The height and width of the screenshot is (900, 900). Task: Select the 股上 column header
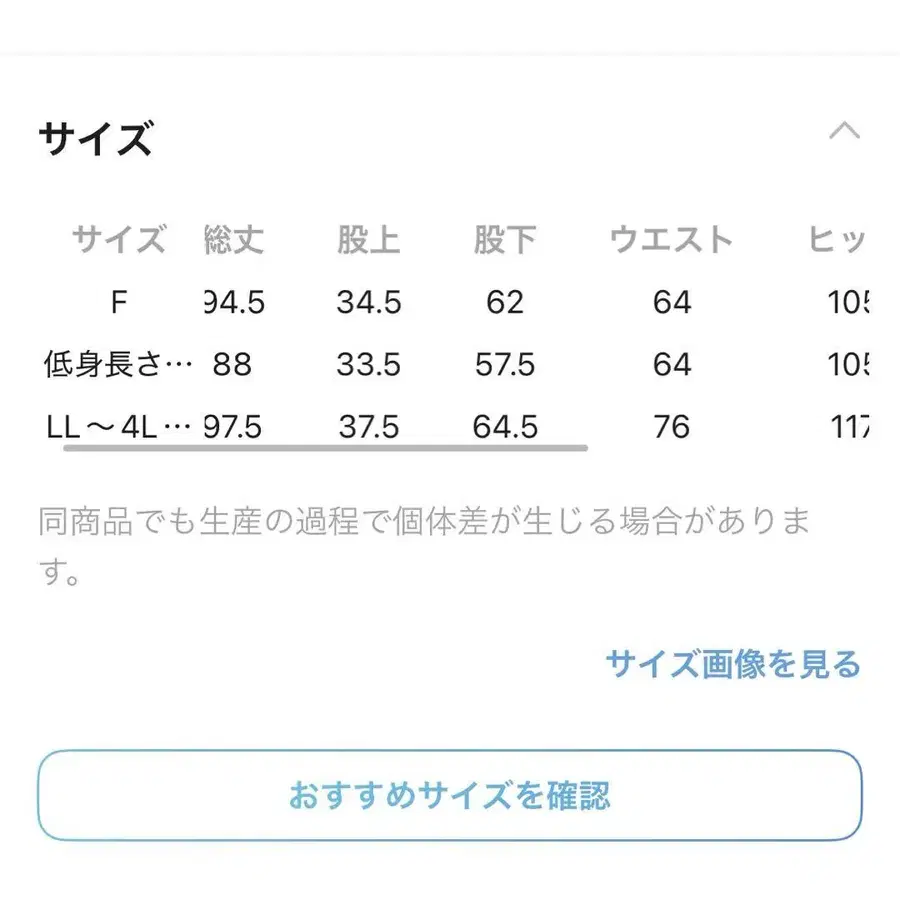click(x=368, y=240)
